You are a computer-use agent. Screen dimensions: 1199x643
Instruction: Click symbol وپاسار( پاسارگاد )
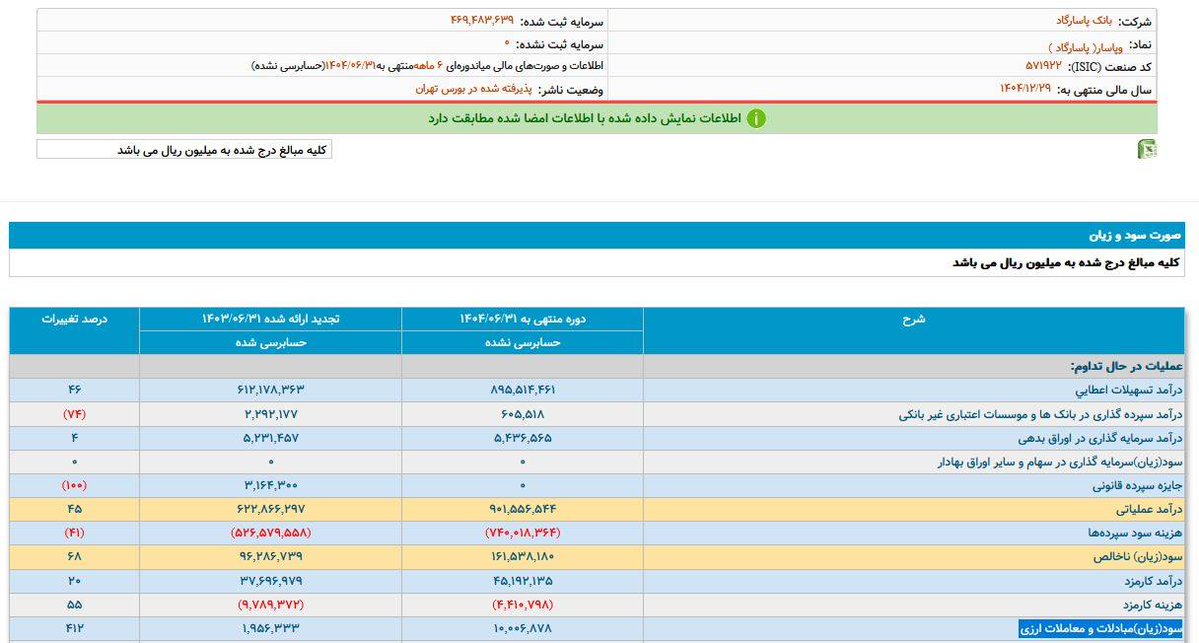click(x=1085, y=47)
